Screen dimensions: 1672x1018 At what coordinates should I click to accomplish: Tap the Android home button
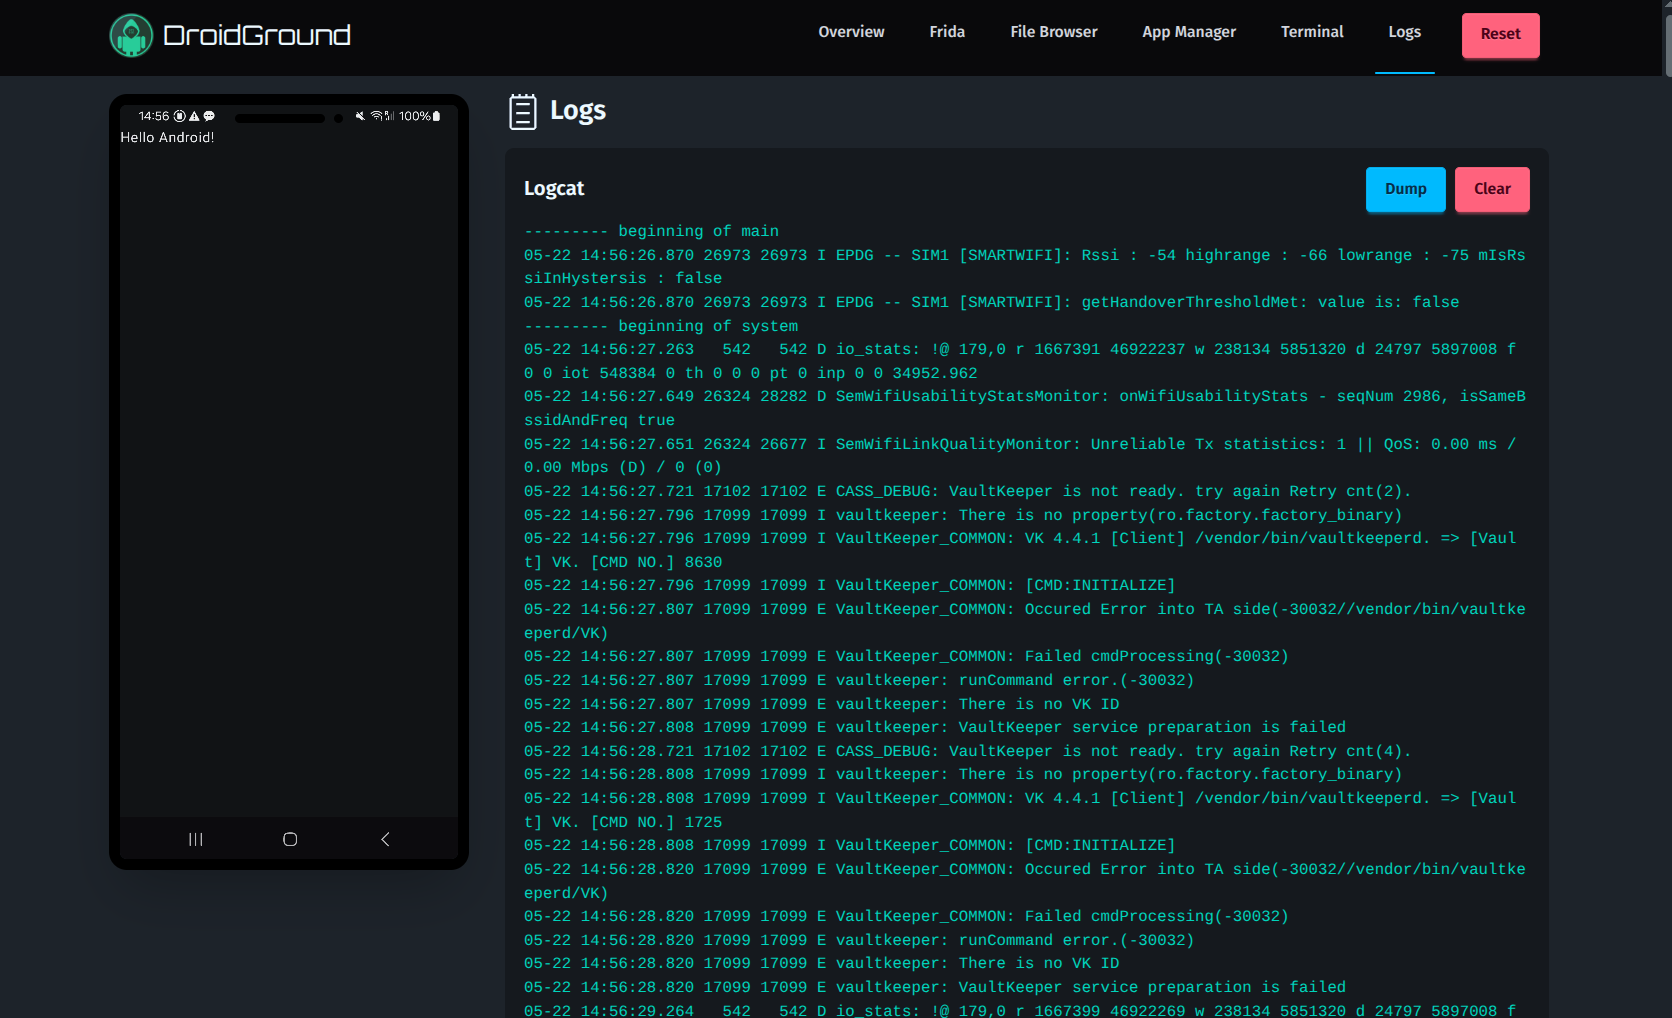click(x=290, y=839)
